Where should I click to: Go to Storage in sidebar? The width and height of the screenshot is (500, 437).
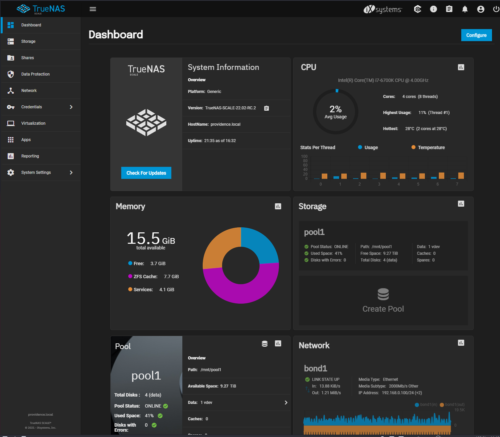[41, 41]
